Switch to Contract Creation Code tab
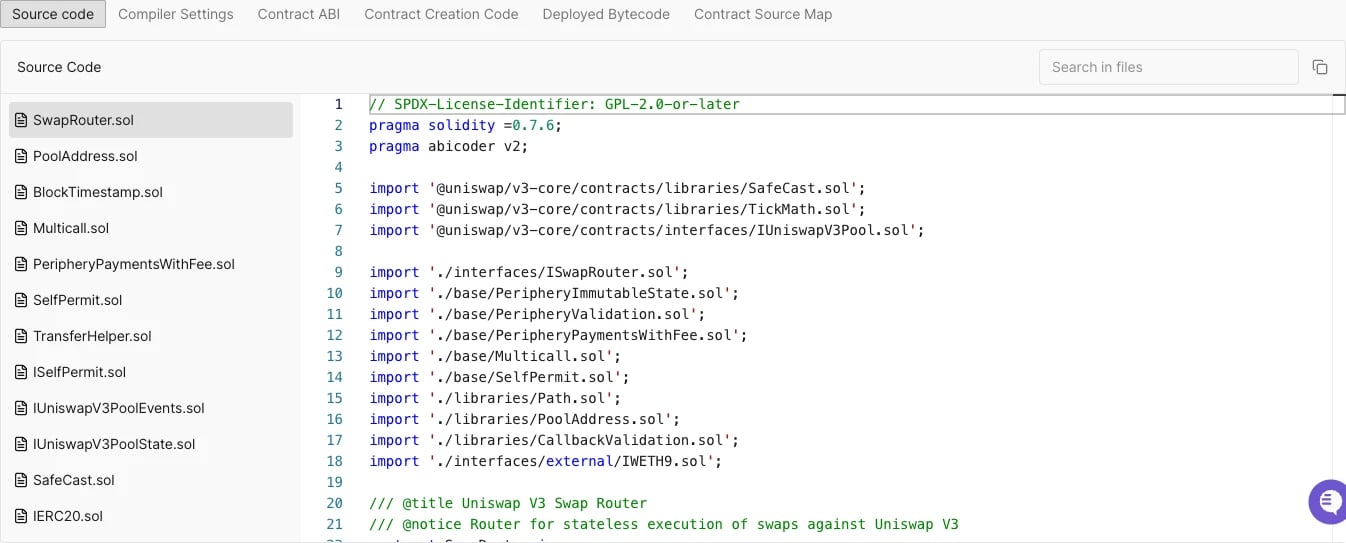The width and height of the screenshot is (1346, 543). point(441,14)
